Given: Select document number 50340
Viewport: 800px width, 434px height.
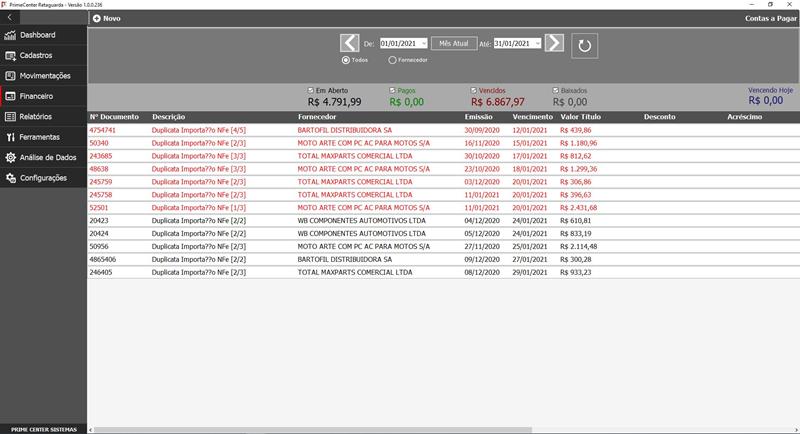Looking at the screenshot, I should click(99, 143).
